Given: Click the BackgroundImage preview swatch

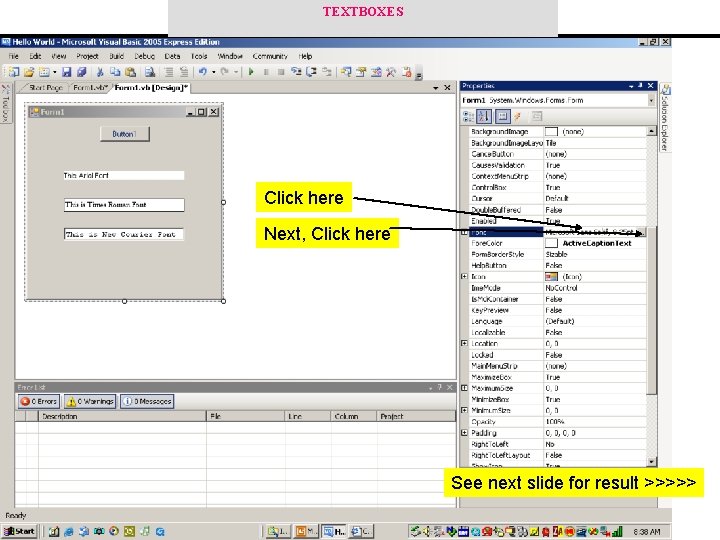Looking at the screenshot, I should (551, 131).
